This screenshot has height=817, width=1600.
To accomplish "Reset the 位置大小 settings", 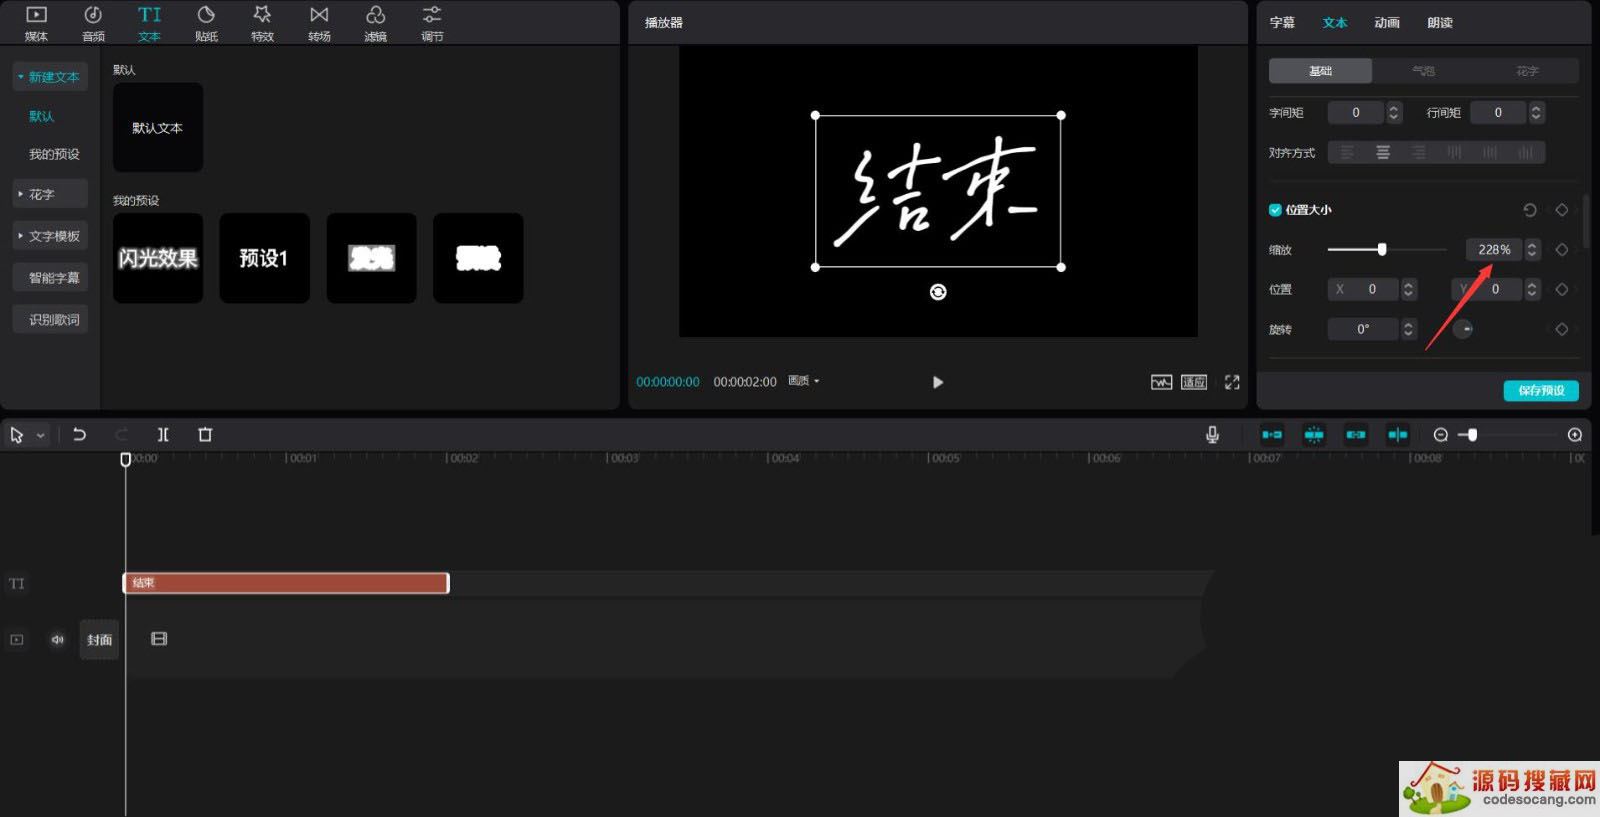I will pos(1529,210).
